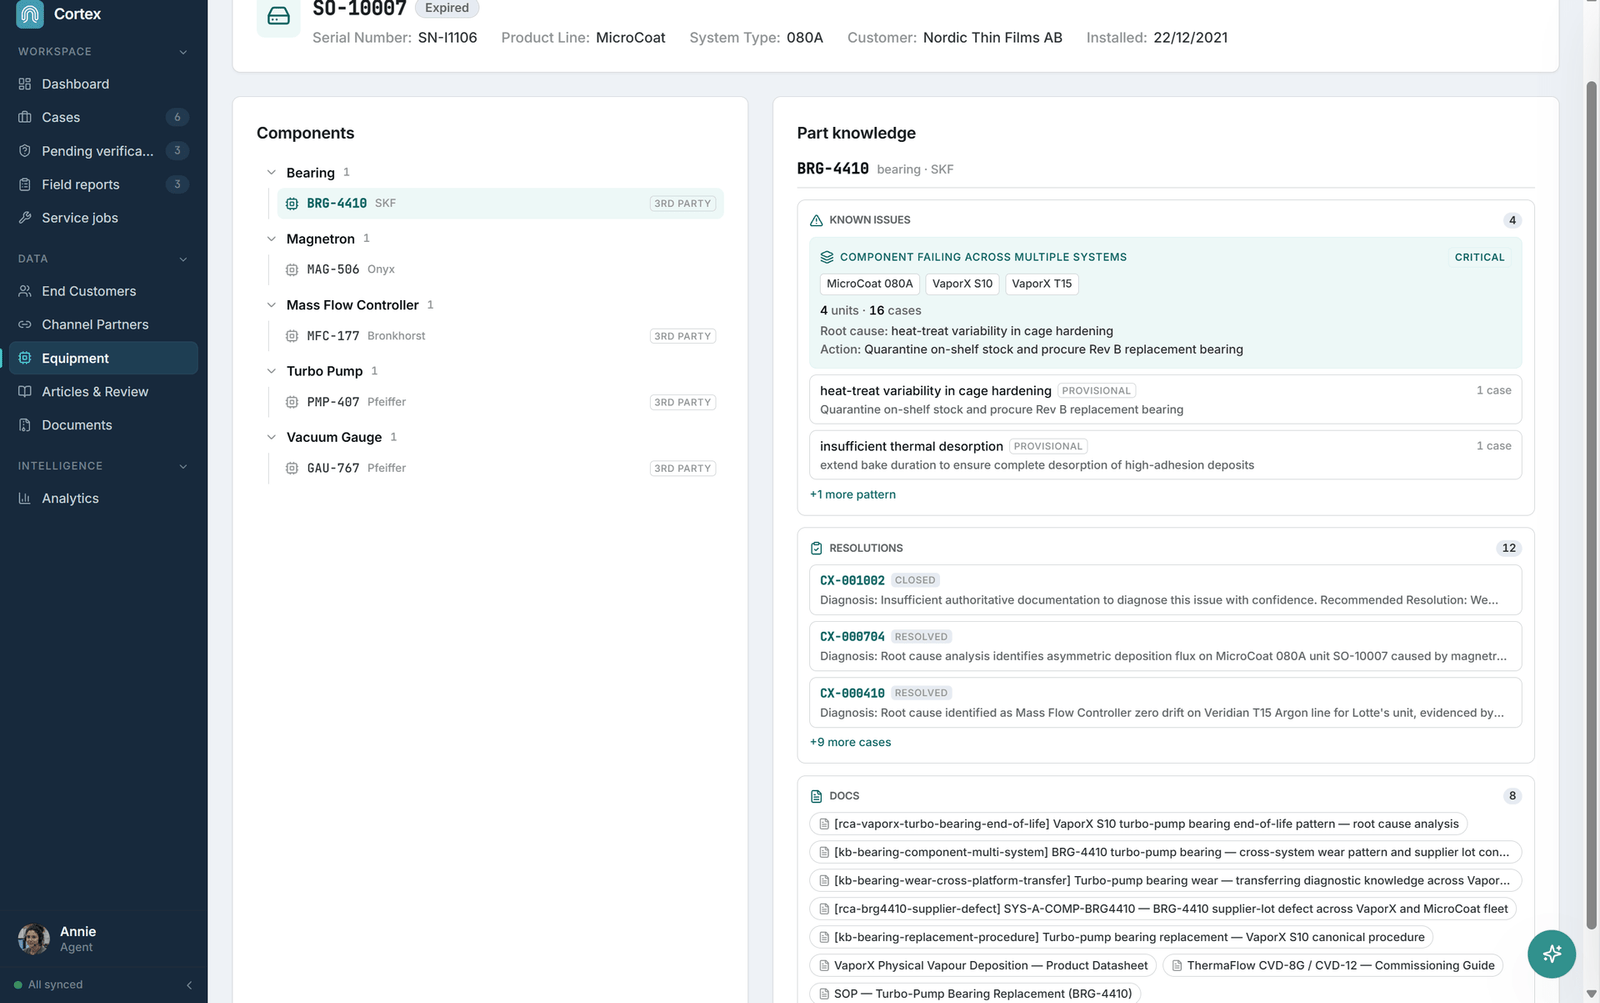
Task: Open the kb-bearing-replacement-procedure document
Action: coord(1121,937)
